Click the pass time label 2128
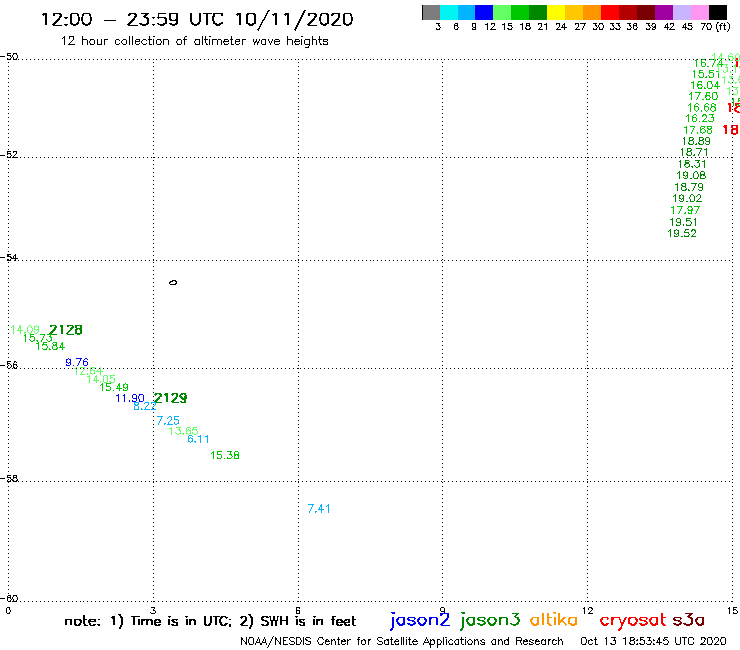Image resolution: width=740 pixels, height=650 pixels. [x=66, y=330]
